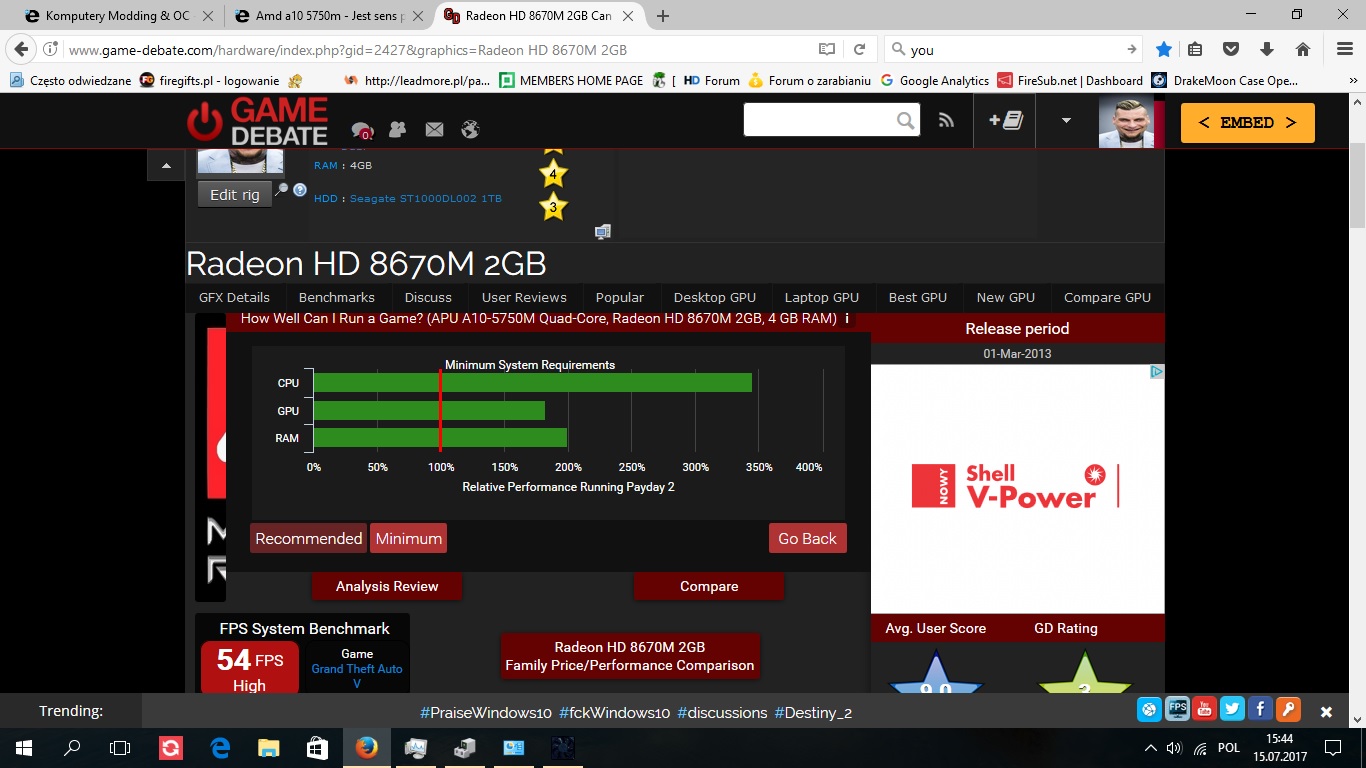Open the Popular tab
Viewport: 1366px width, 768px height.
coord(620,297)
